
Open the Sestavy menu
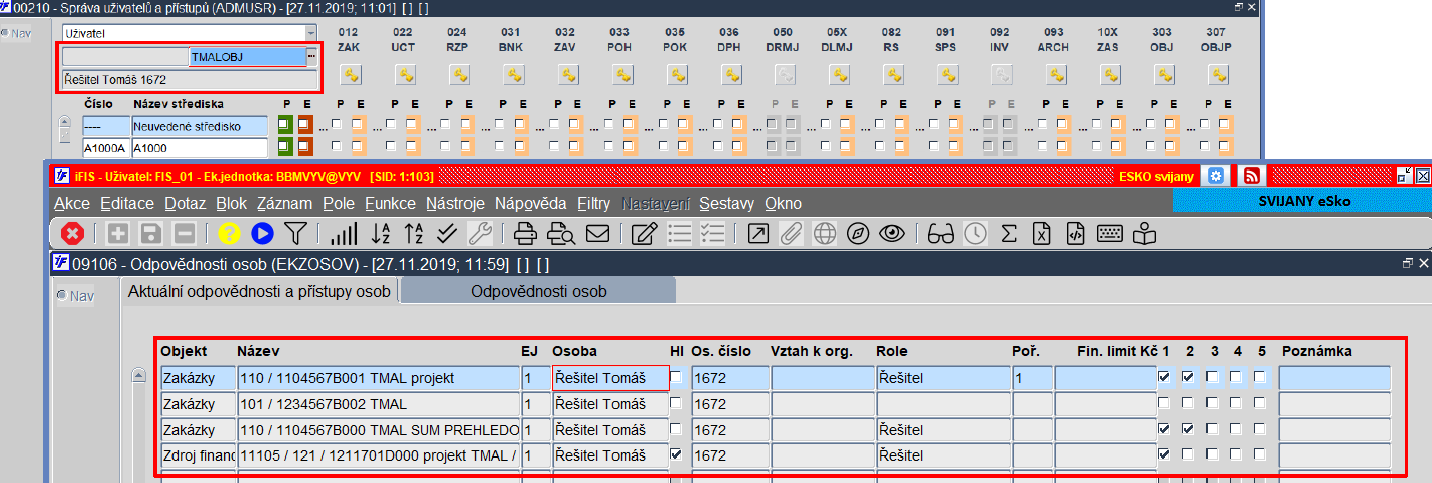[726, 203]
